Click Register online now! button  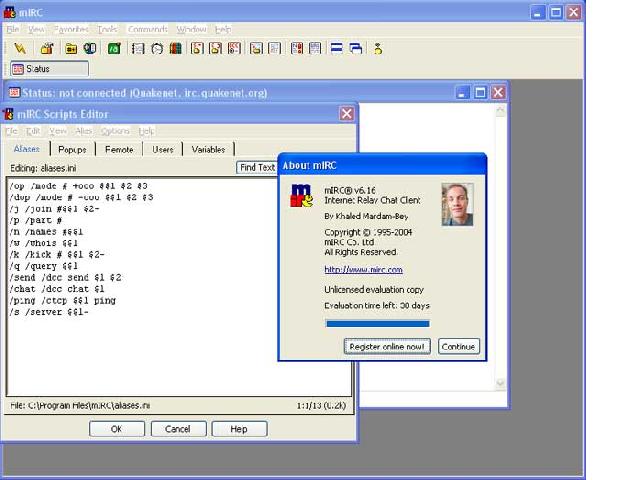coord(387,347)
